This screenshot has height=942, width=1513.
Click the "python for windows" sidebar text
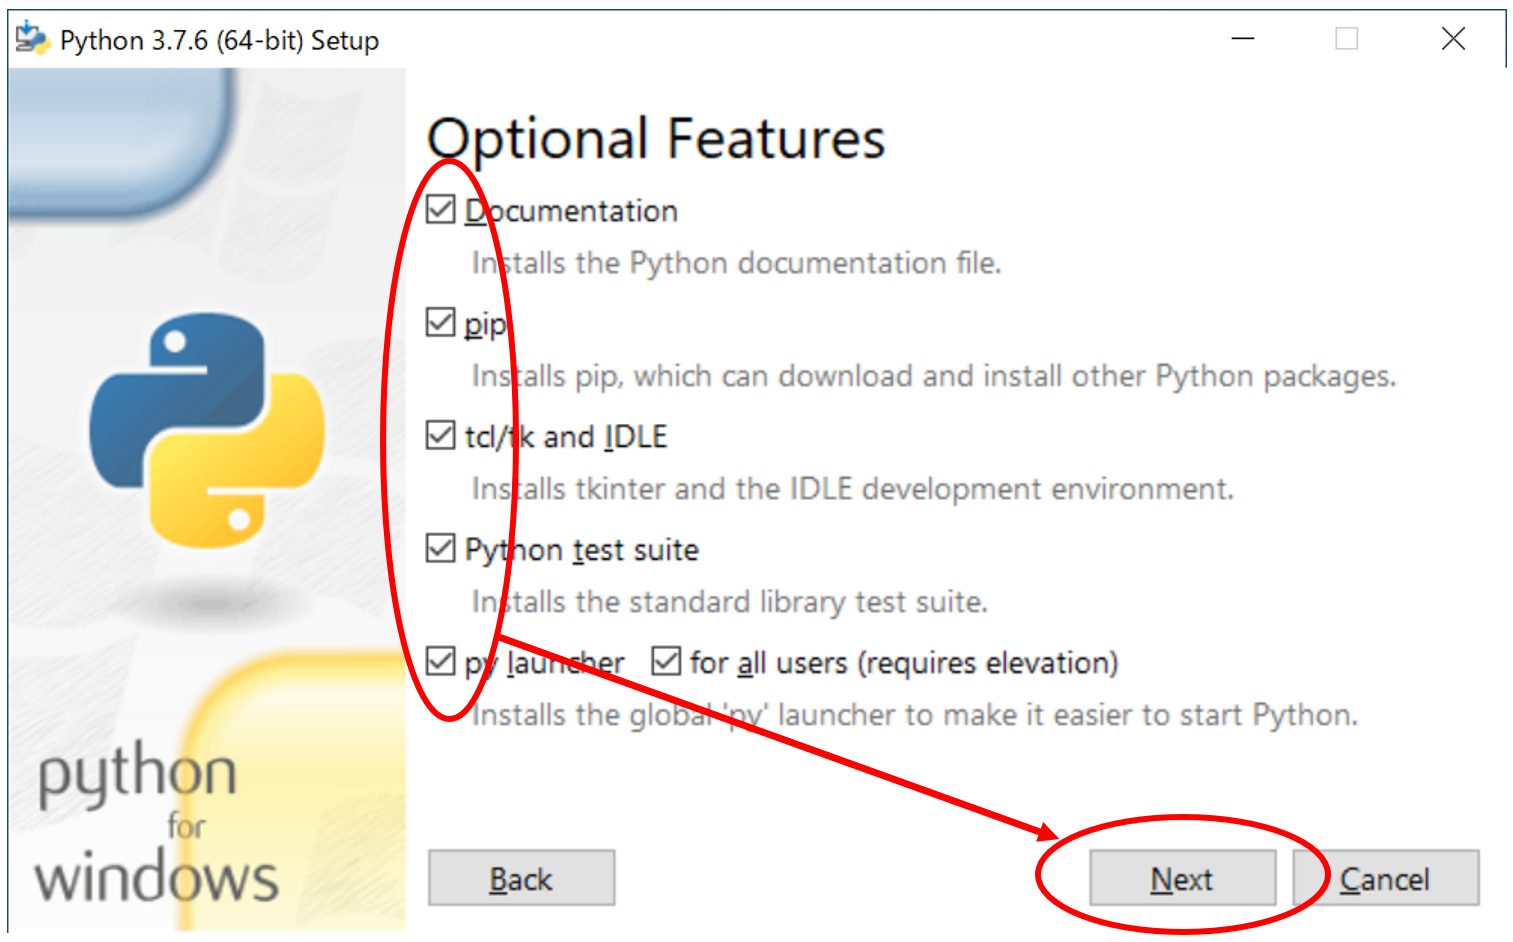click(156, 822)
